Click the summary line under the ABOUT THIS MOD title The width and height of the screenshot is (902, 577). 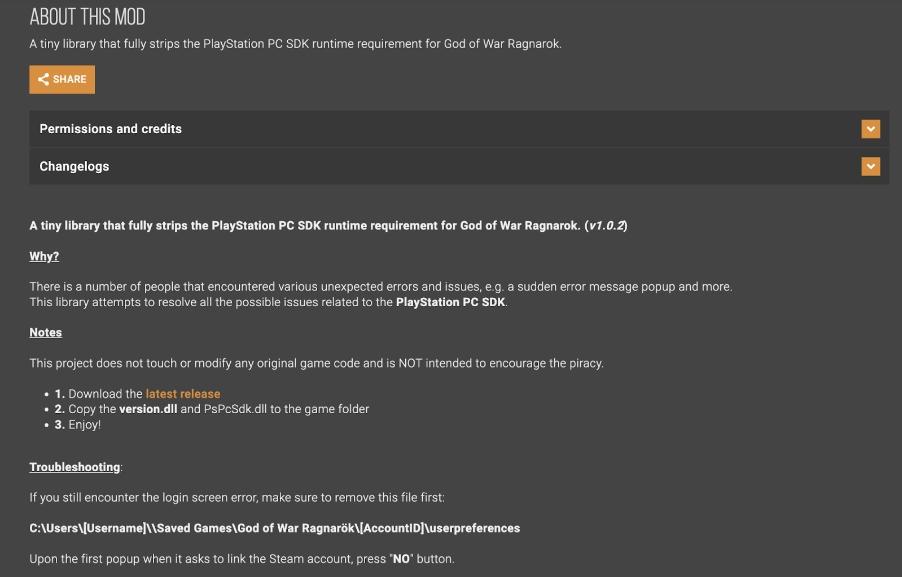coord(296,44)
